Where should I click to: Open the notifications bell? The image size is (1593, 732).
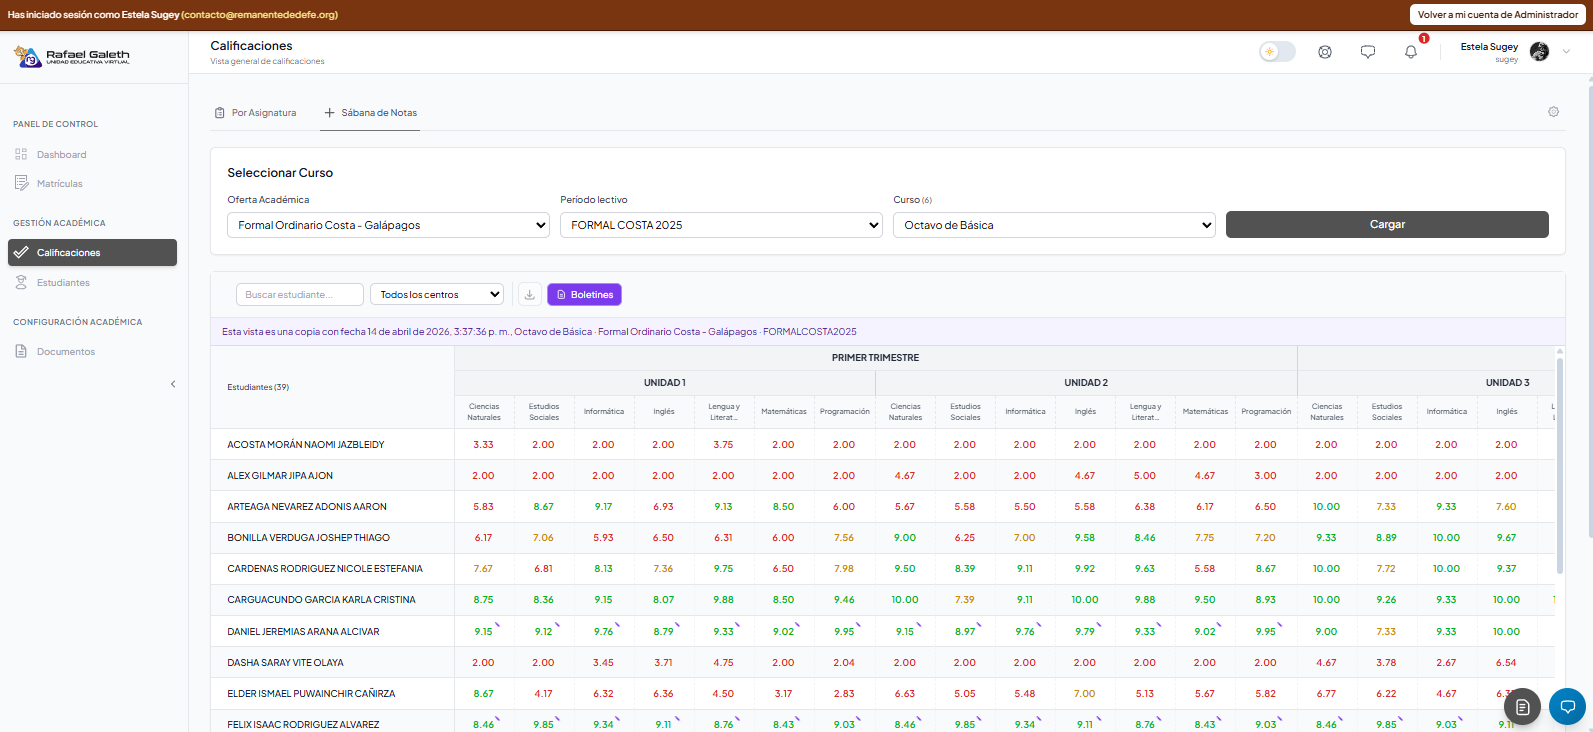coord(1411,52)
